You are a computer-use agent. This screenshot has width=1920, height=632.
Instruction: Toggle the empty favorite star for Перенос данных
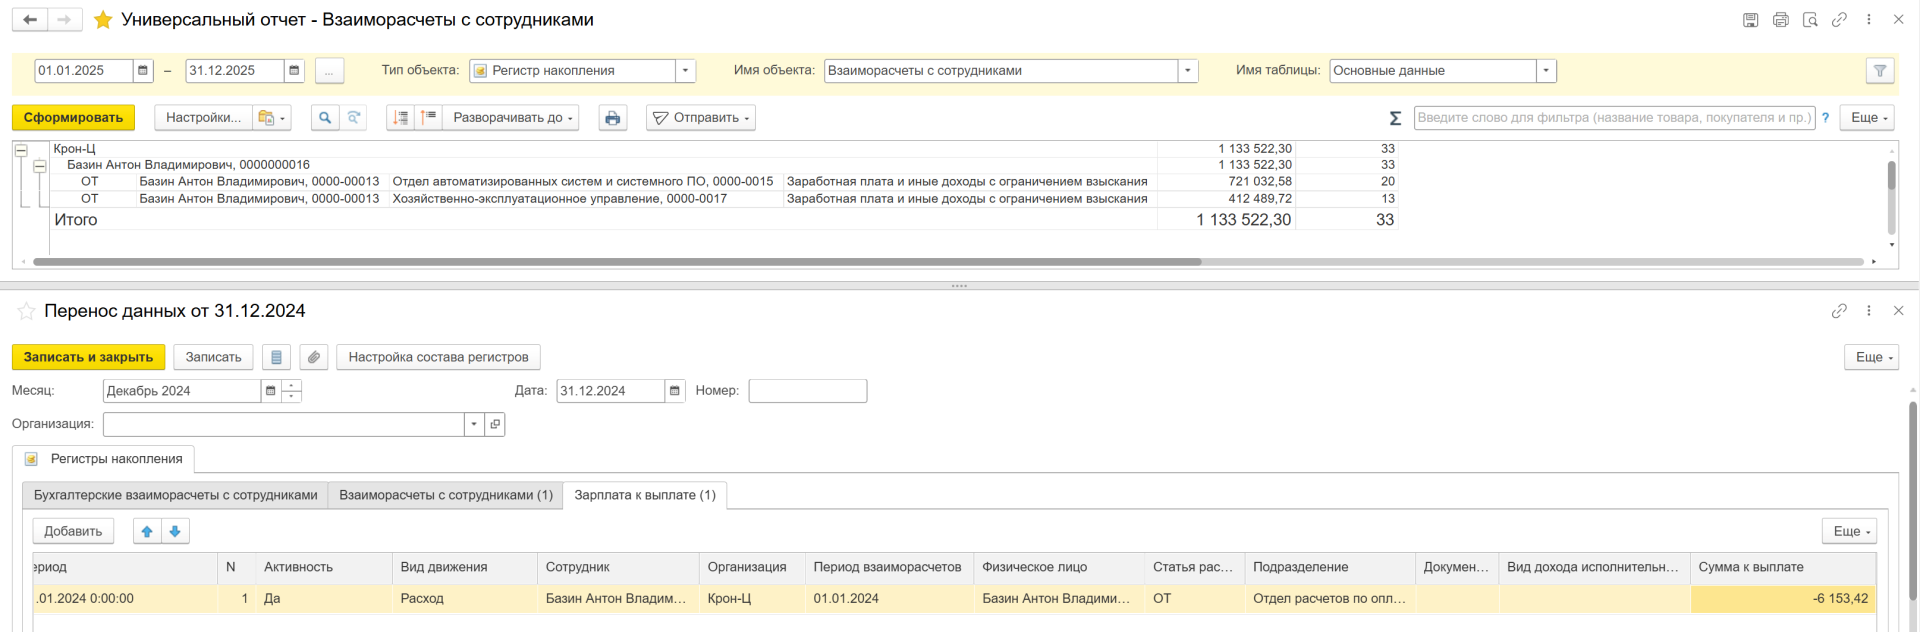[26, 311]
